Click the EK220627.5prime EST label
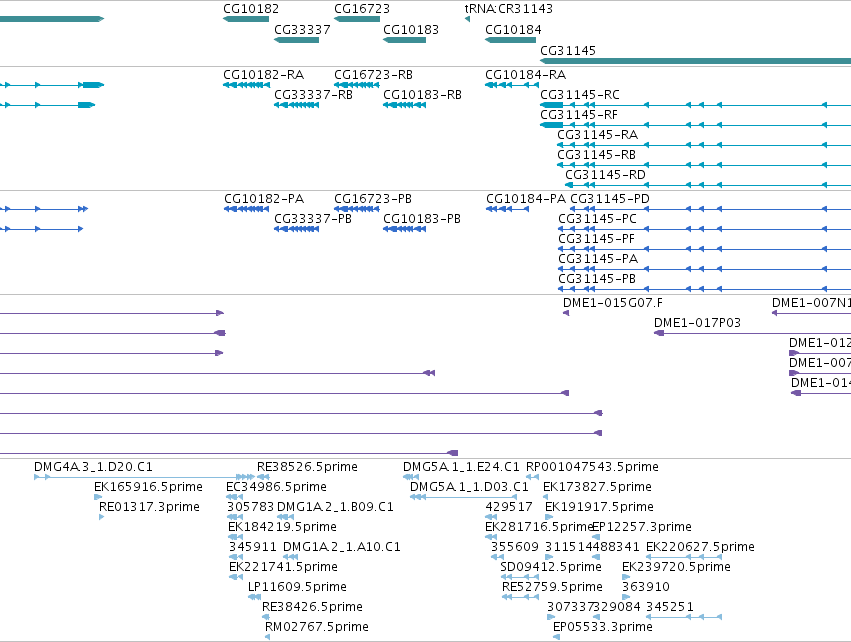Image resolution: width=851 pixels, height=642 pixels. (x=700, y=547)
